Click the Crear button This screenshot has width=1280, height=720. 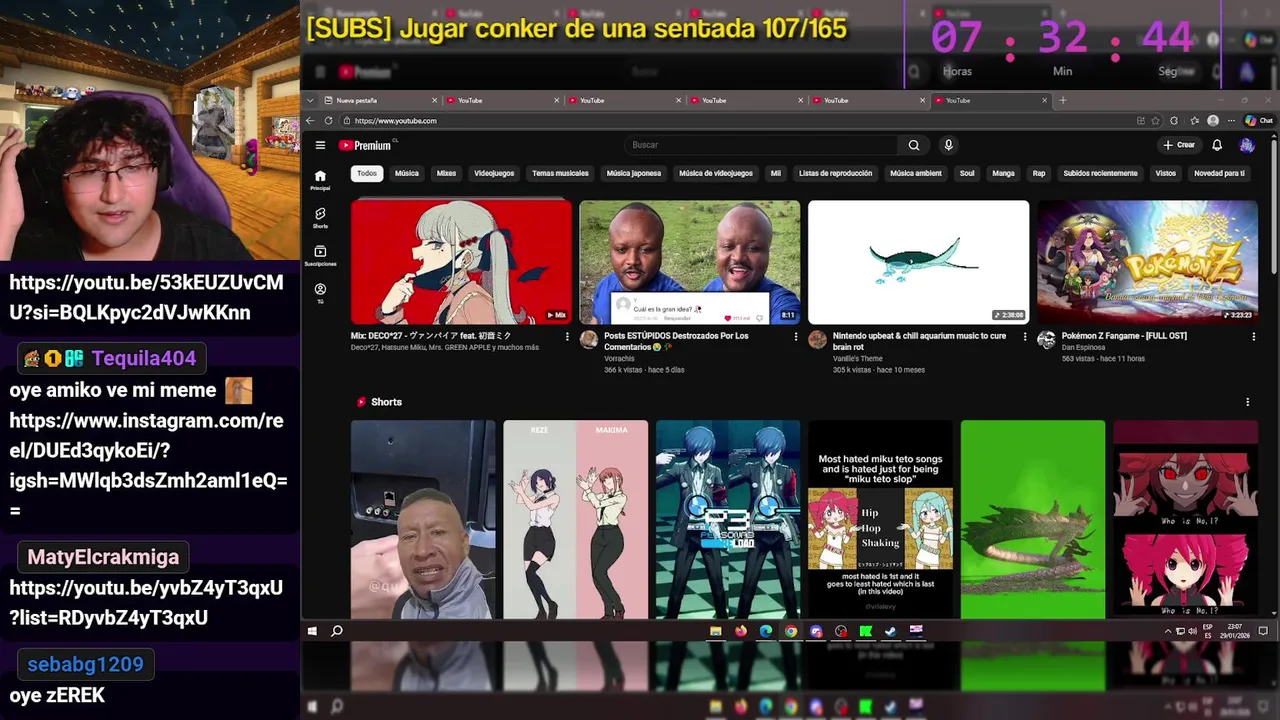[1179, 145]
